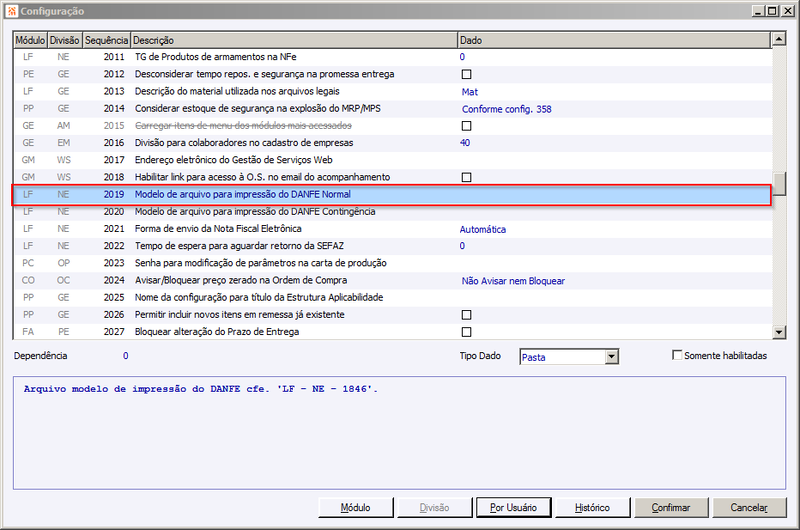Click the Por Usuário button
Viewport: 800px width, 530px height.
[513, 508]
